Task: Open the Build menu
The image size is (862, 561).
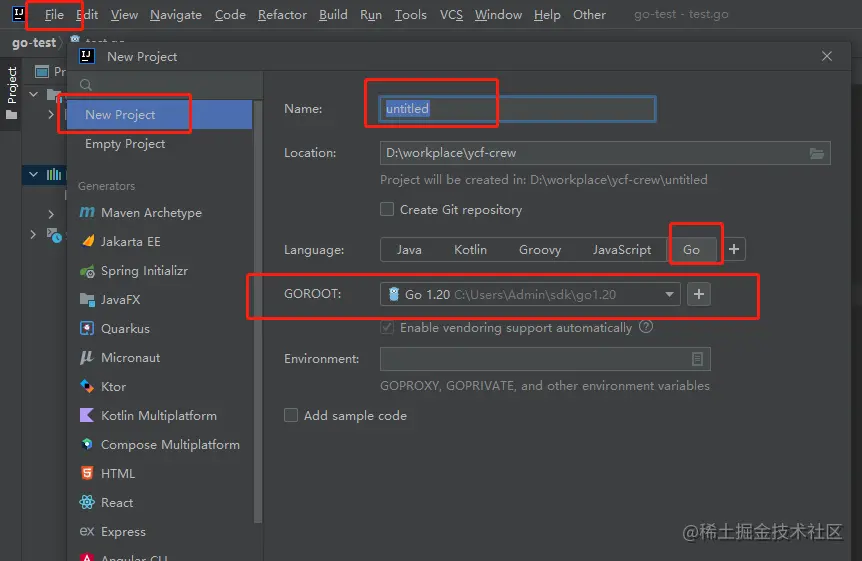Action: pos(333,15)
